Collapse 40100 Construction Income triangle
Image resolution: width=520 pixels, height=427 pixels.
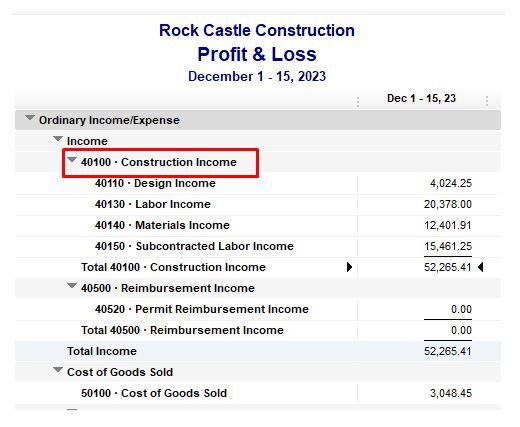click(x=72, y=160)
